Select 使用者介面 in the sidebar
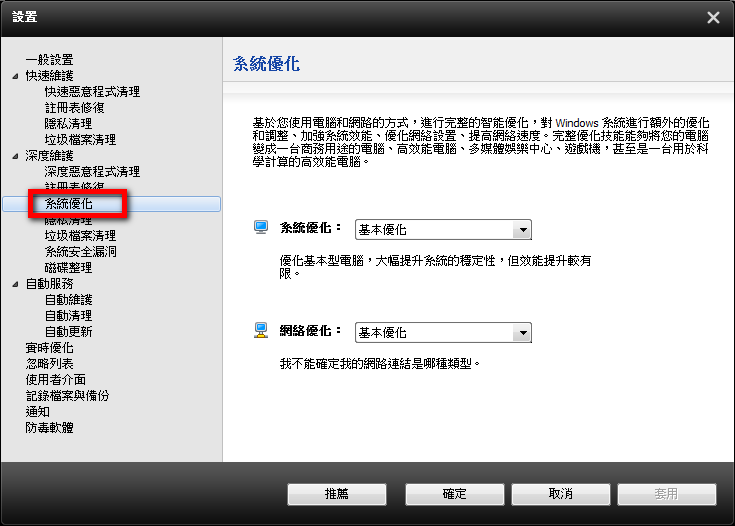735x526 pixels. coord(55,380)
